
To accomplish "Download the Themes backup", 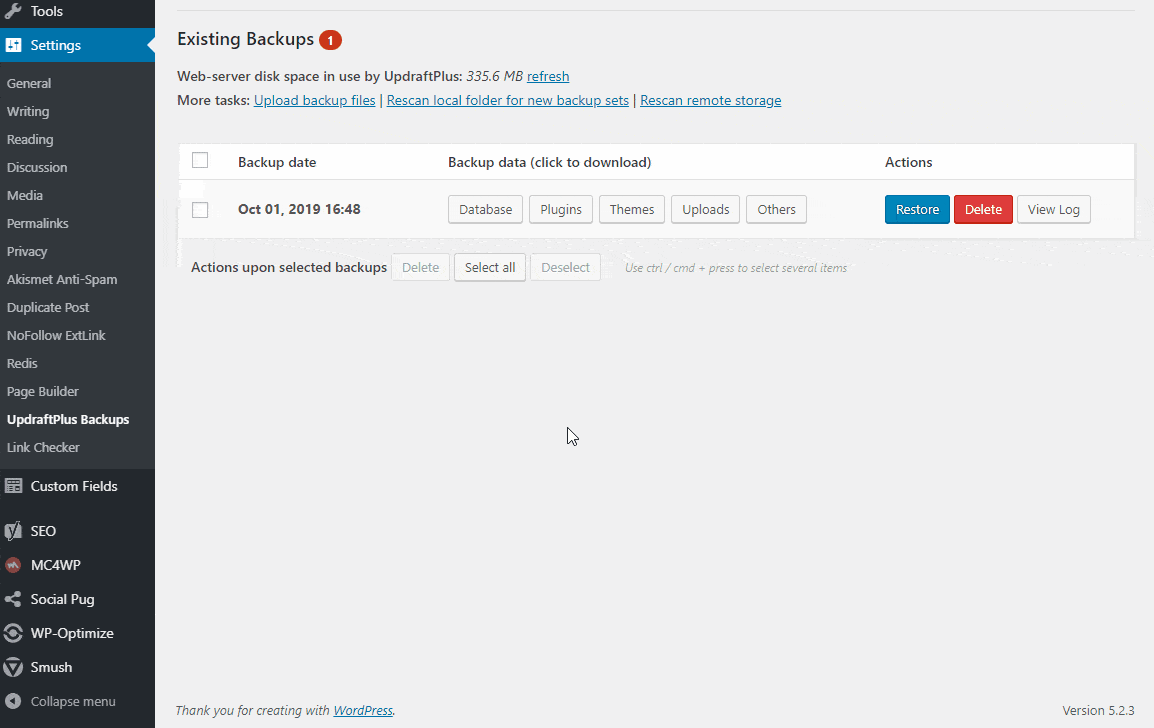I will [x=631, y=209].
